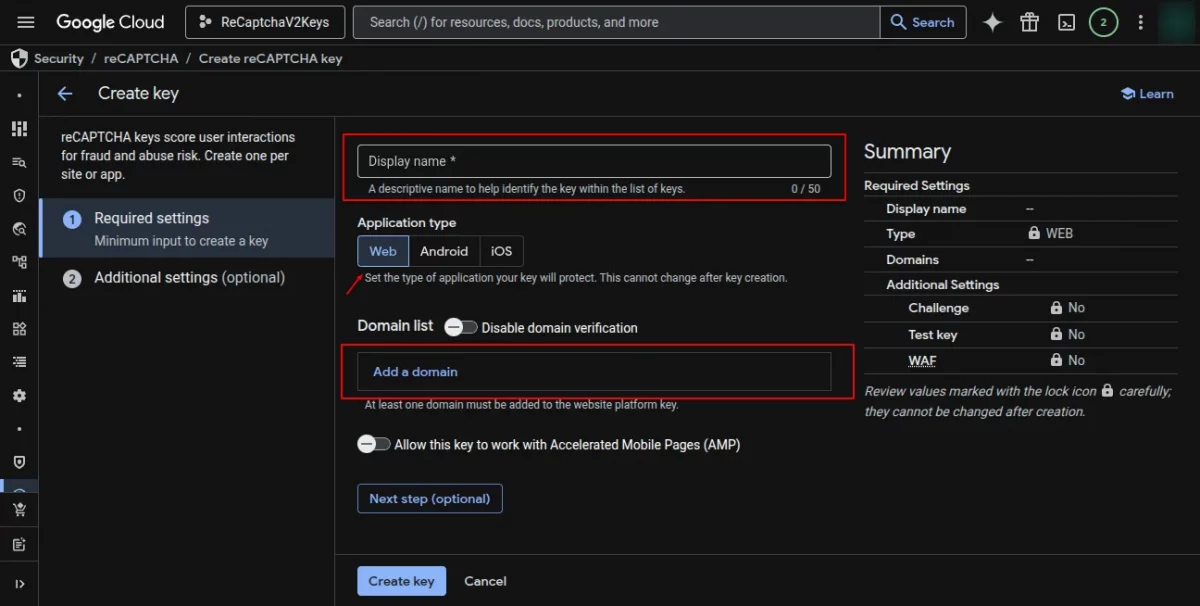Screen dimensions: 1200x606
Task: Open the indented list sidebar icon
Action: (x=19, y=361)
